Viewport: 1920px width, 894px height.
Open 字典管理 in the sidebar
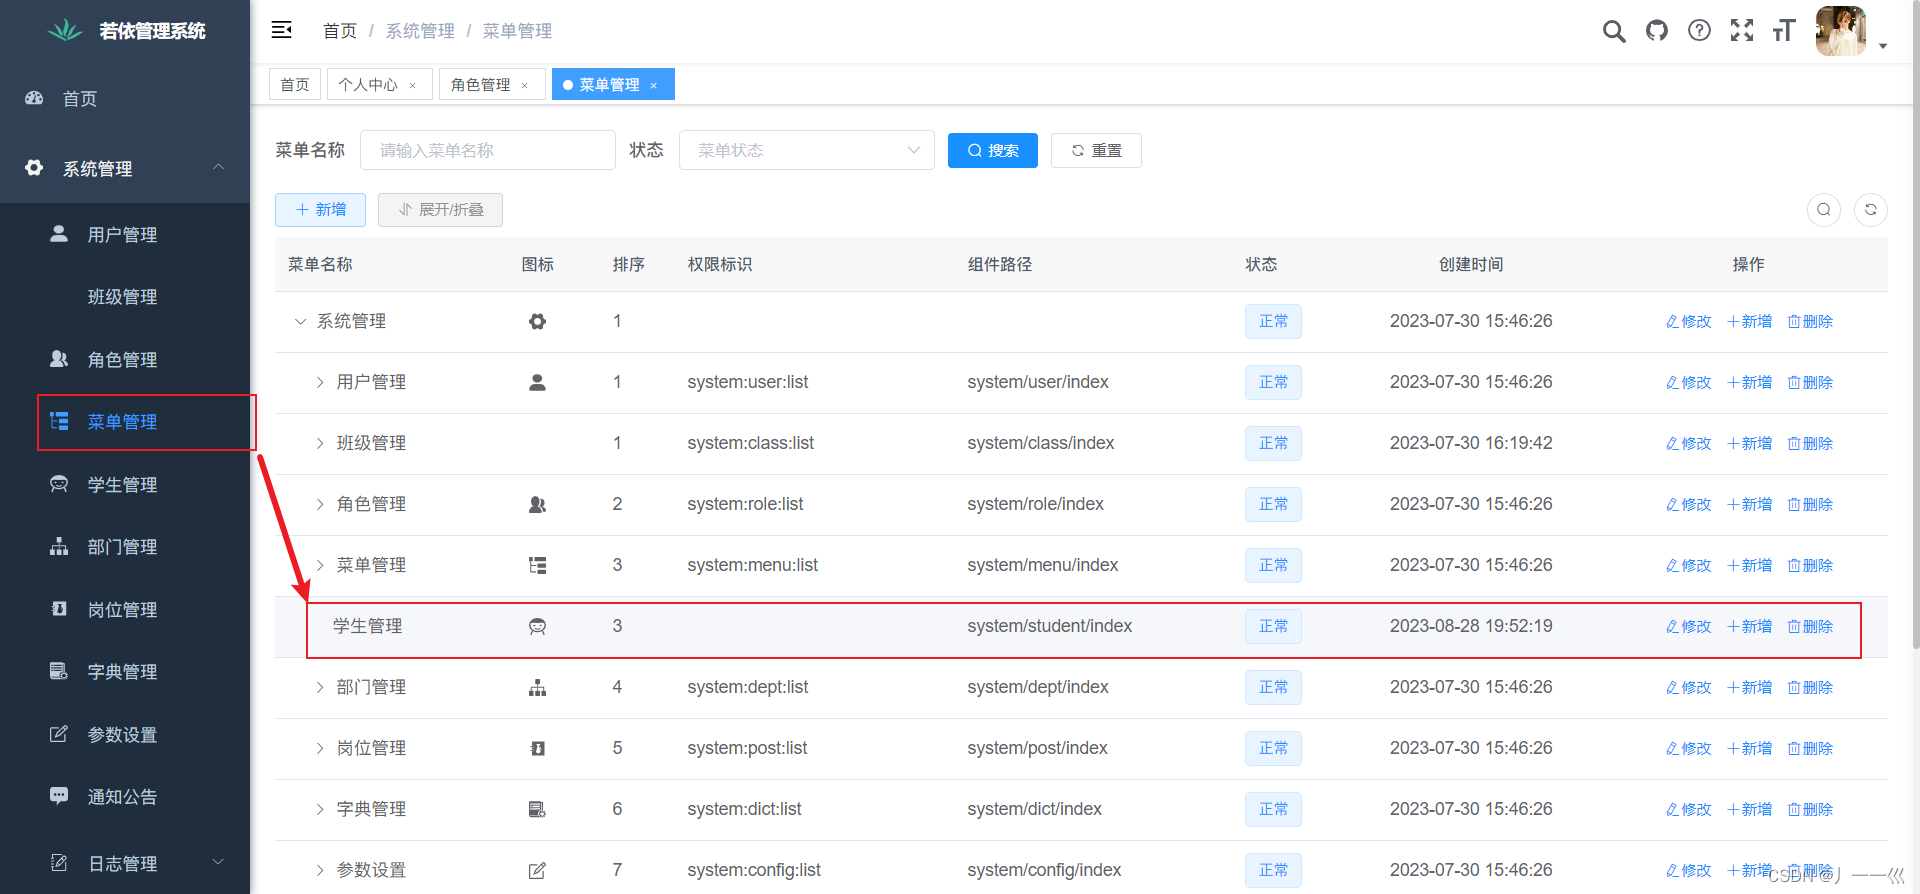(x=125, y=672)
